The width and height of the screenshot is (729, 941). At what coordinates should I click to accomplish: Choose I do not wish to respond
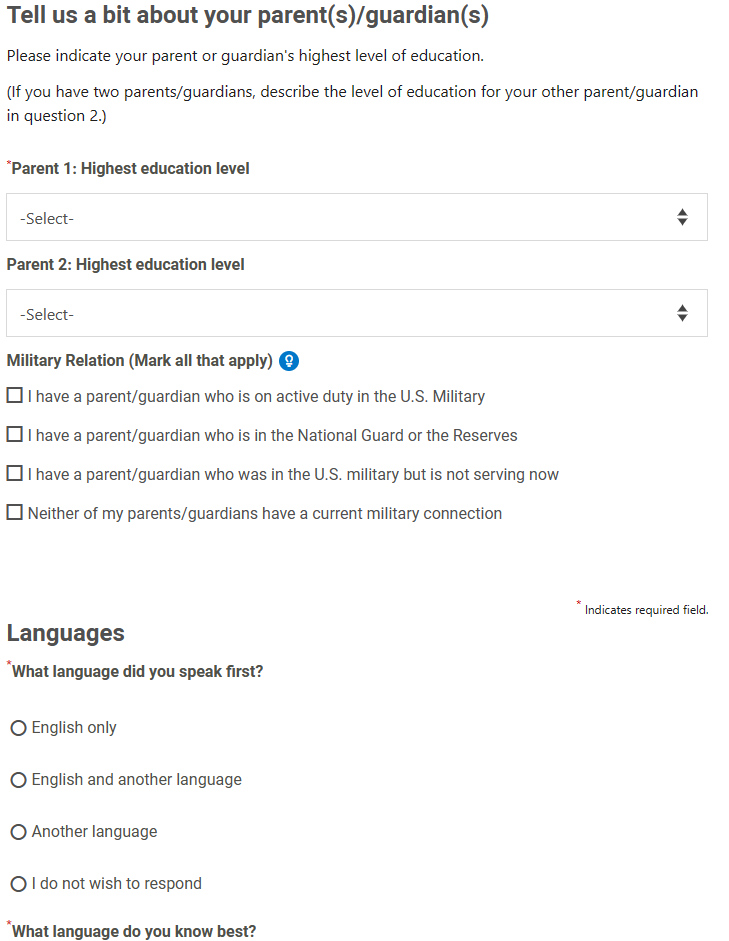[19, 884]
